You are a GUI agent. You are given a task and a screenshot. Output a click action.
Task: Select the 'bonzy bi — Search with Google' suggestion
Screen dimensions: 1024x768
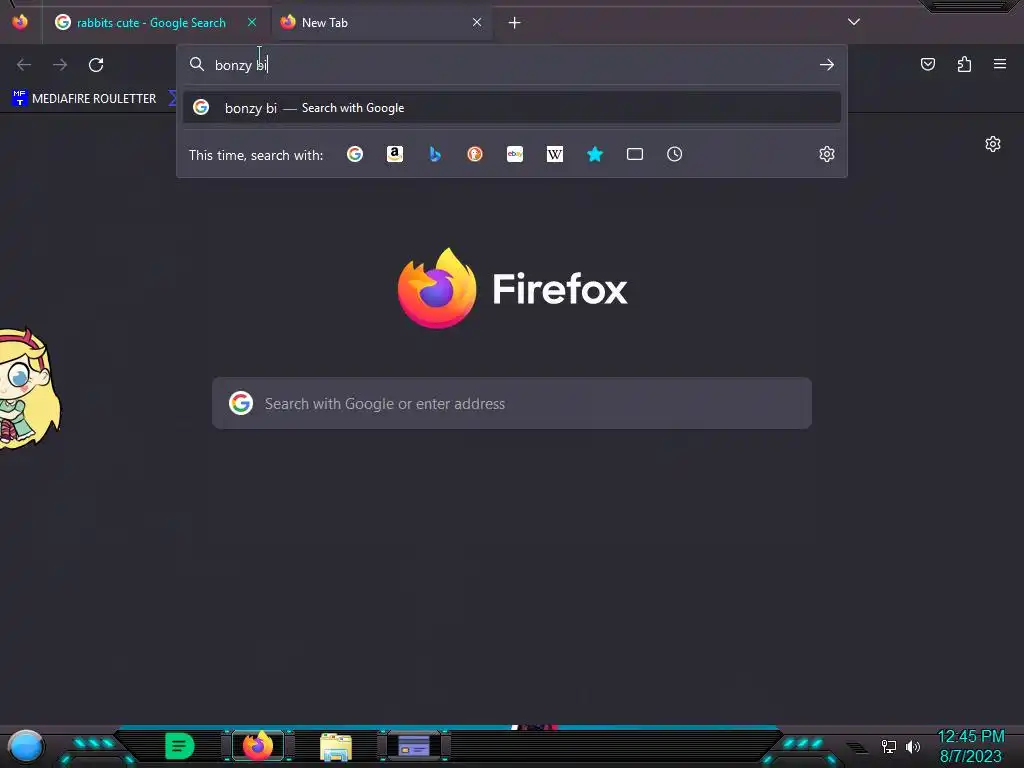tap(512, 108)
